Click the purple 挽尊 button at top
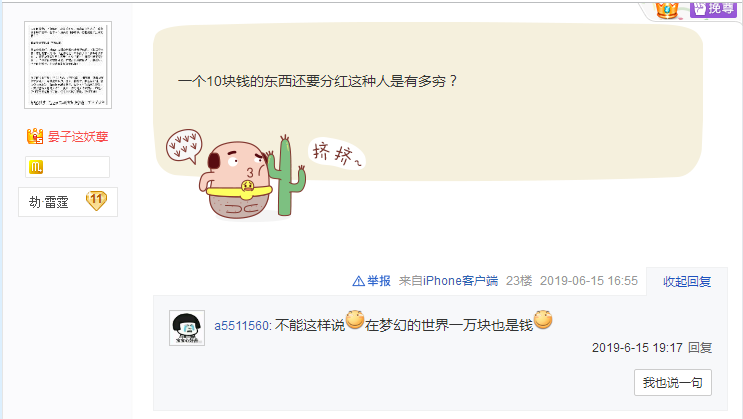The width and height of the screenshot is (743, 419). coord(712,8)
